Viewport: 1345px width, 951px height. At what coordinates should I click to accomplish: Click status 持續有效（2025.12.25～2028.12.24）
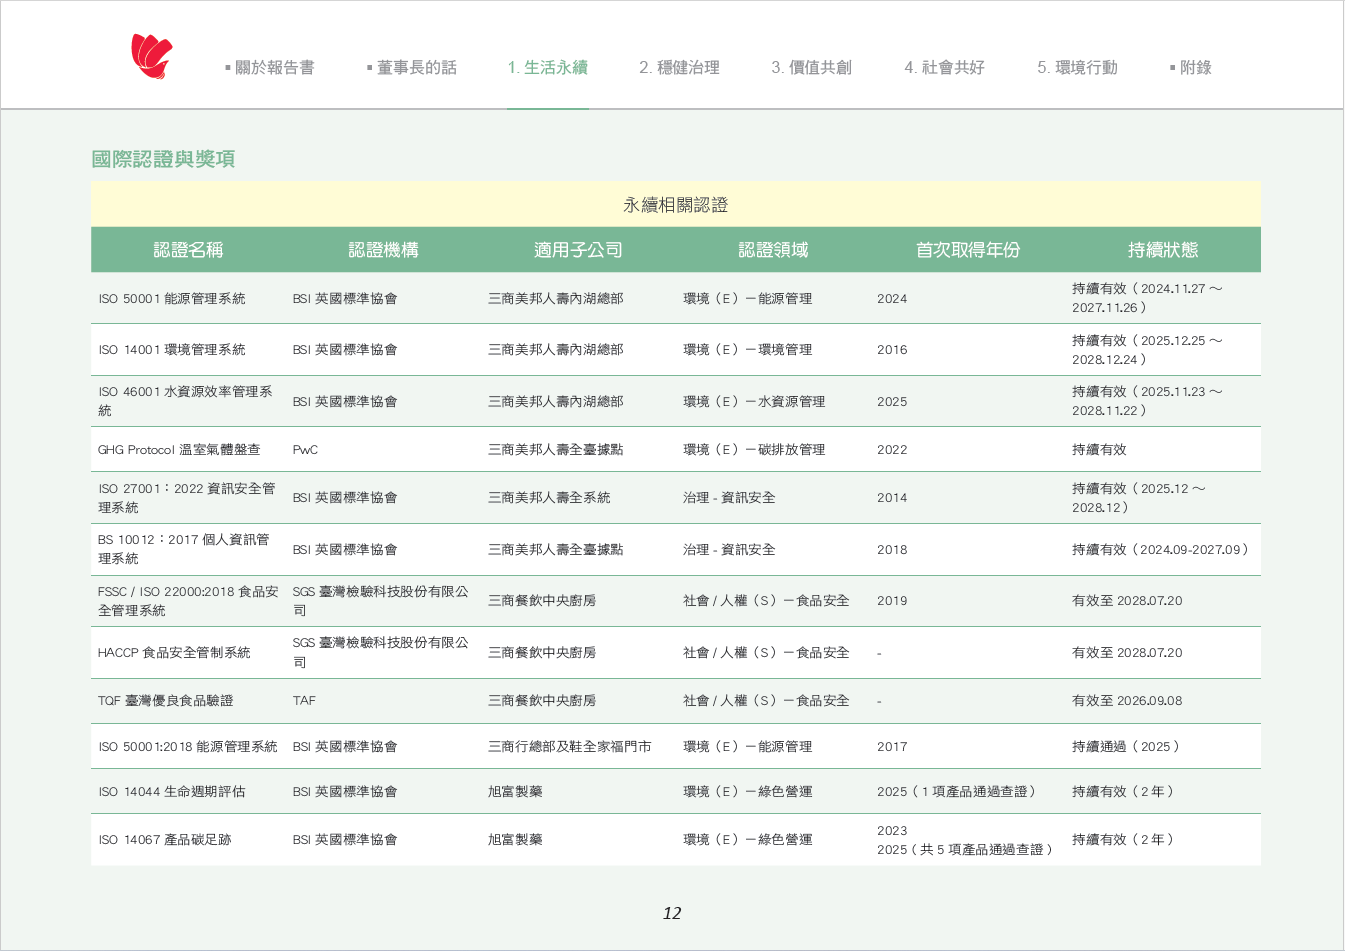(1147, 350)
